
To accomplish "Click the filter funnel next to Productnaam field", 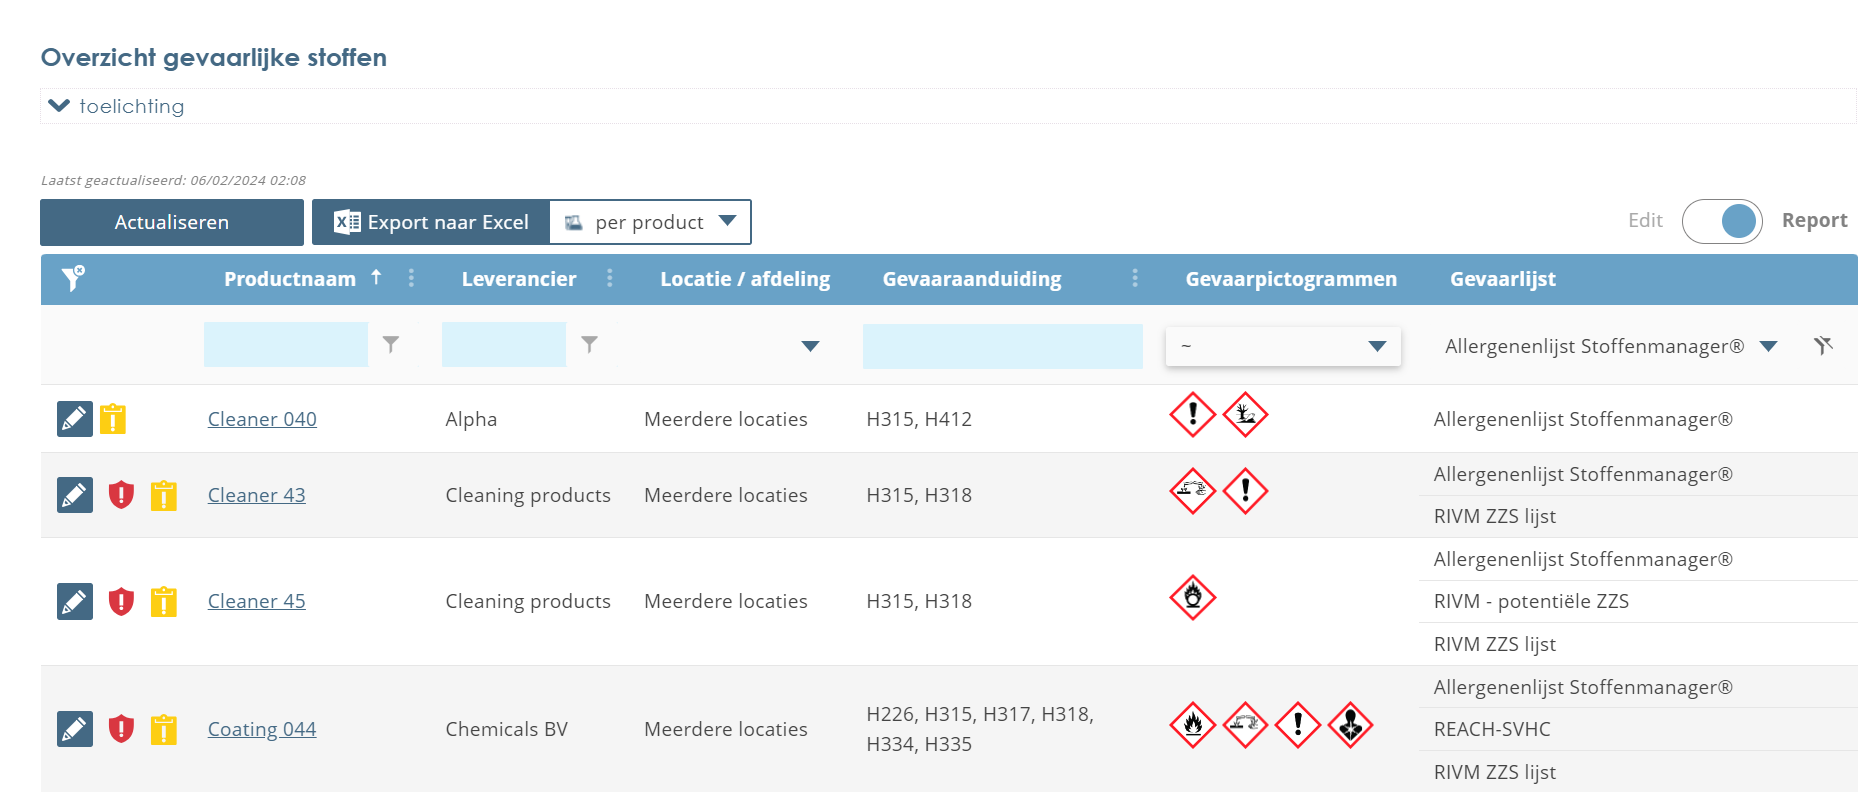I will [x=391, y=345].
